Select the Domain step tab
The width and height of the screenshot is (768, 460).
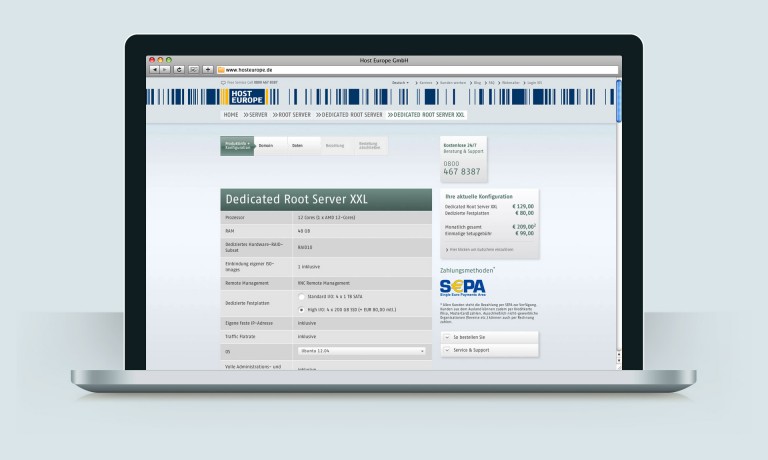click(270, 146)
